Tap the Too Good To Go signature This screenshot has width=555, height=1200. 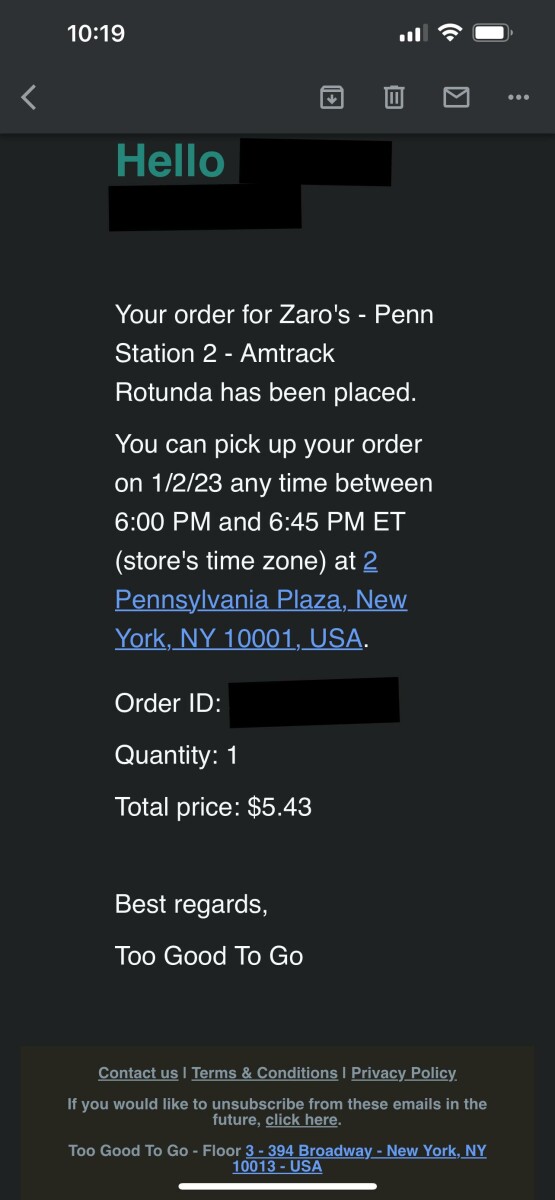[x=209, y=956]
